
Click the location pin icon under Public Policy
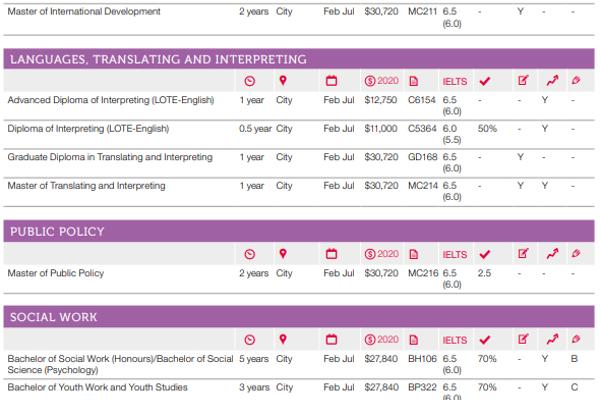coord(283,253)
